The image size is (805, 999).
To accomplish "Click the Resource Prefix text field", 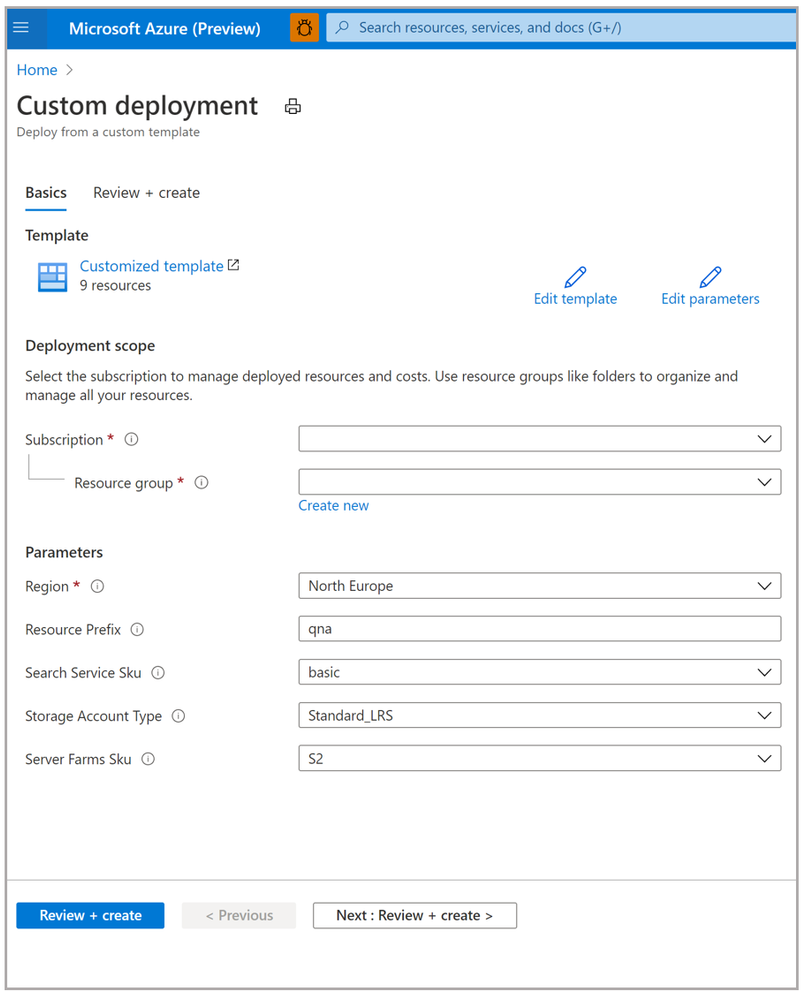I will coord(539,629).
